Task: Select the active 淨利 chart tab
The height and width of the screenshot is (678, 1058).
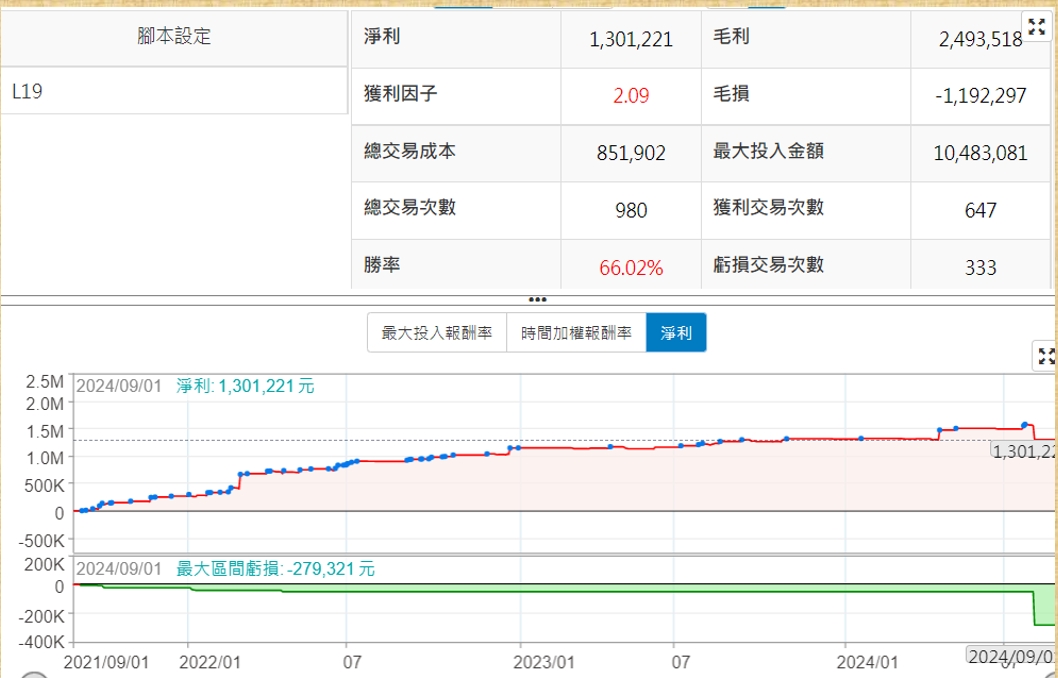Action: (676, 333)
